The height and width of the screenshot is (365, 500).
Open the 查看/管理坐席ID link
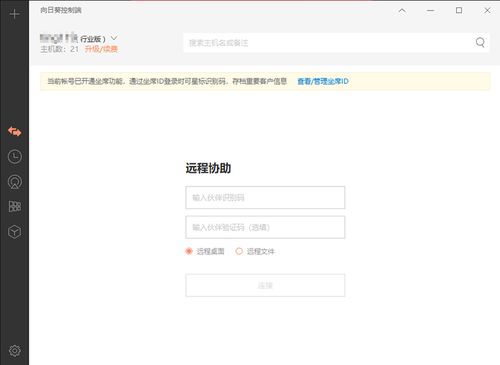[x=323, y=81]
